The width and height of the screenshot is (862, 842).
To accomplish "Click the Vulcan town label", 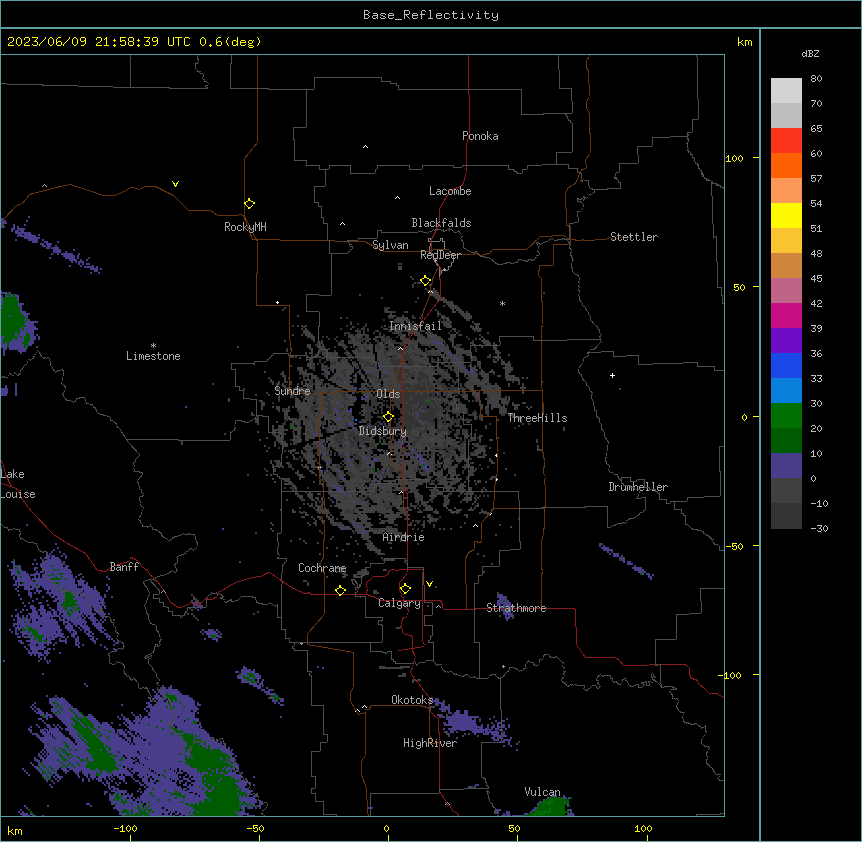I will [x=542, y=792].
